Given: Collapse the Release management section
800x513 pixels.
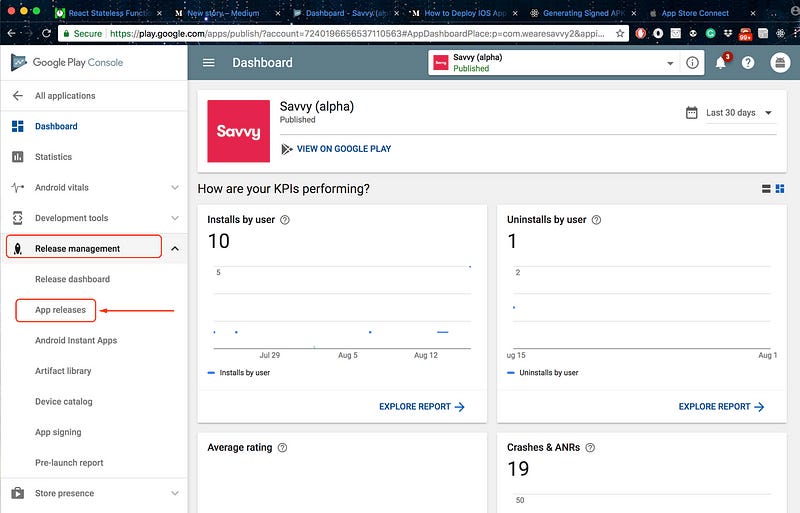Looking at the screenshot, I should pyautogui.click(x=175, y=249).
